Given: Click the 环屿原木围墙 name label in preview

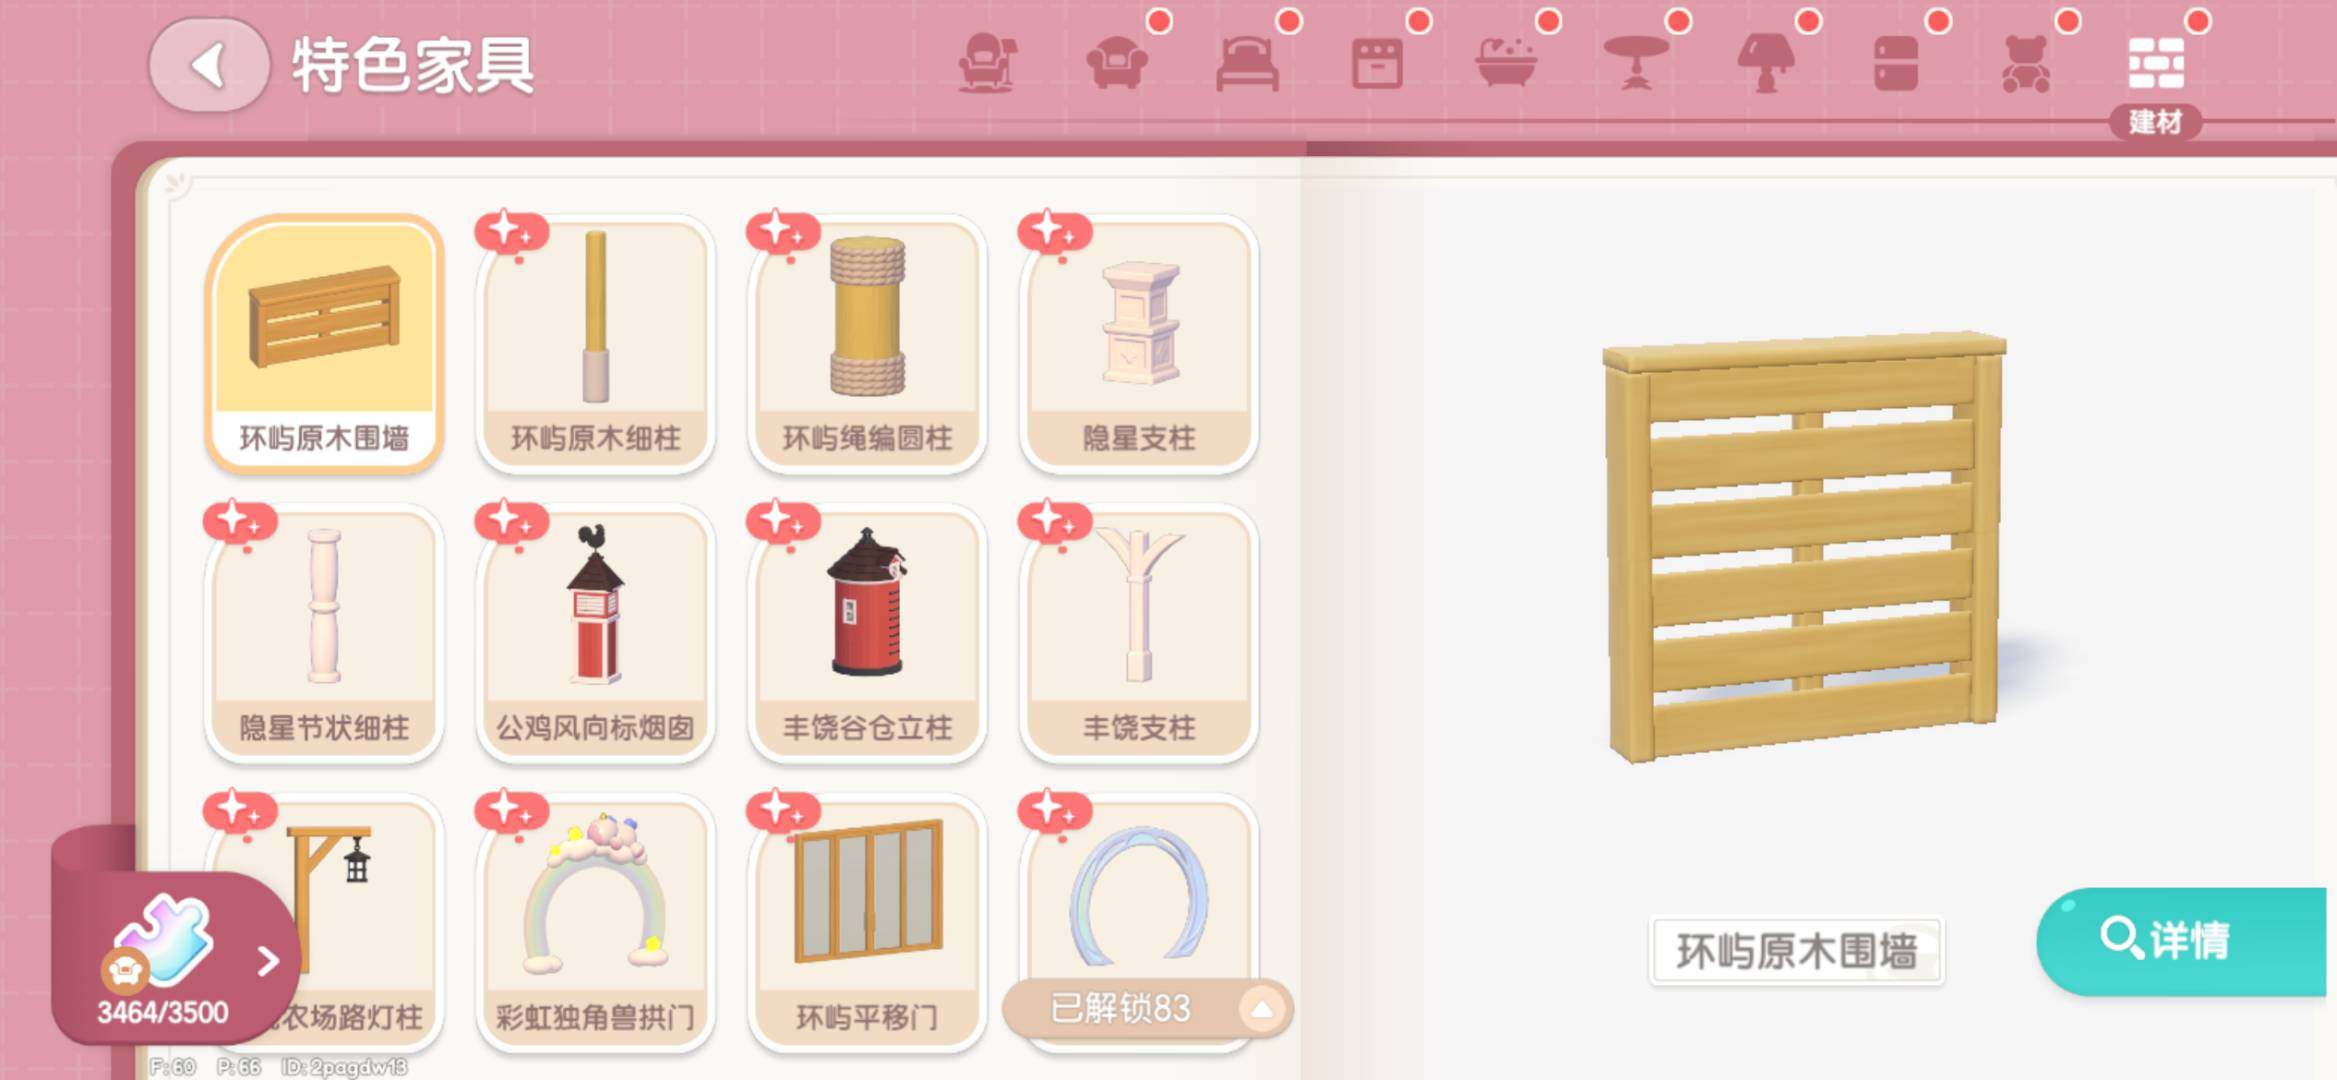Looking at the screenshot, I should [1796, 951].
